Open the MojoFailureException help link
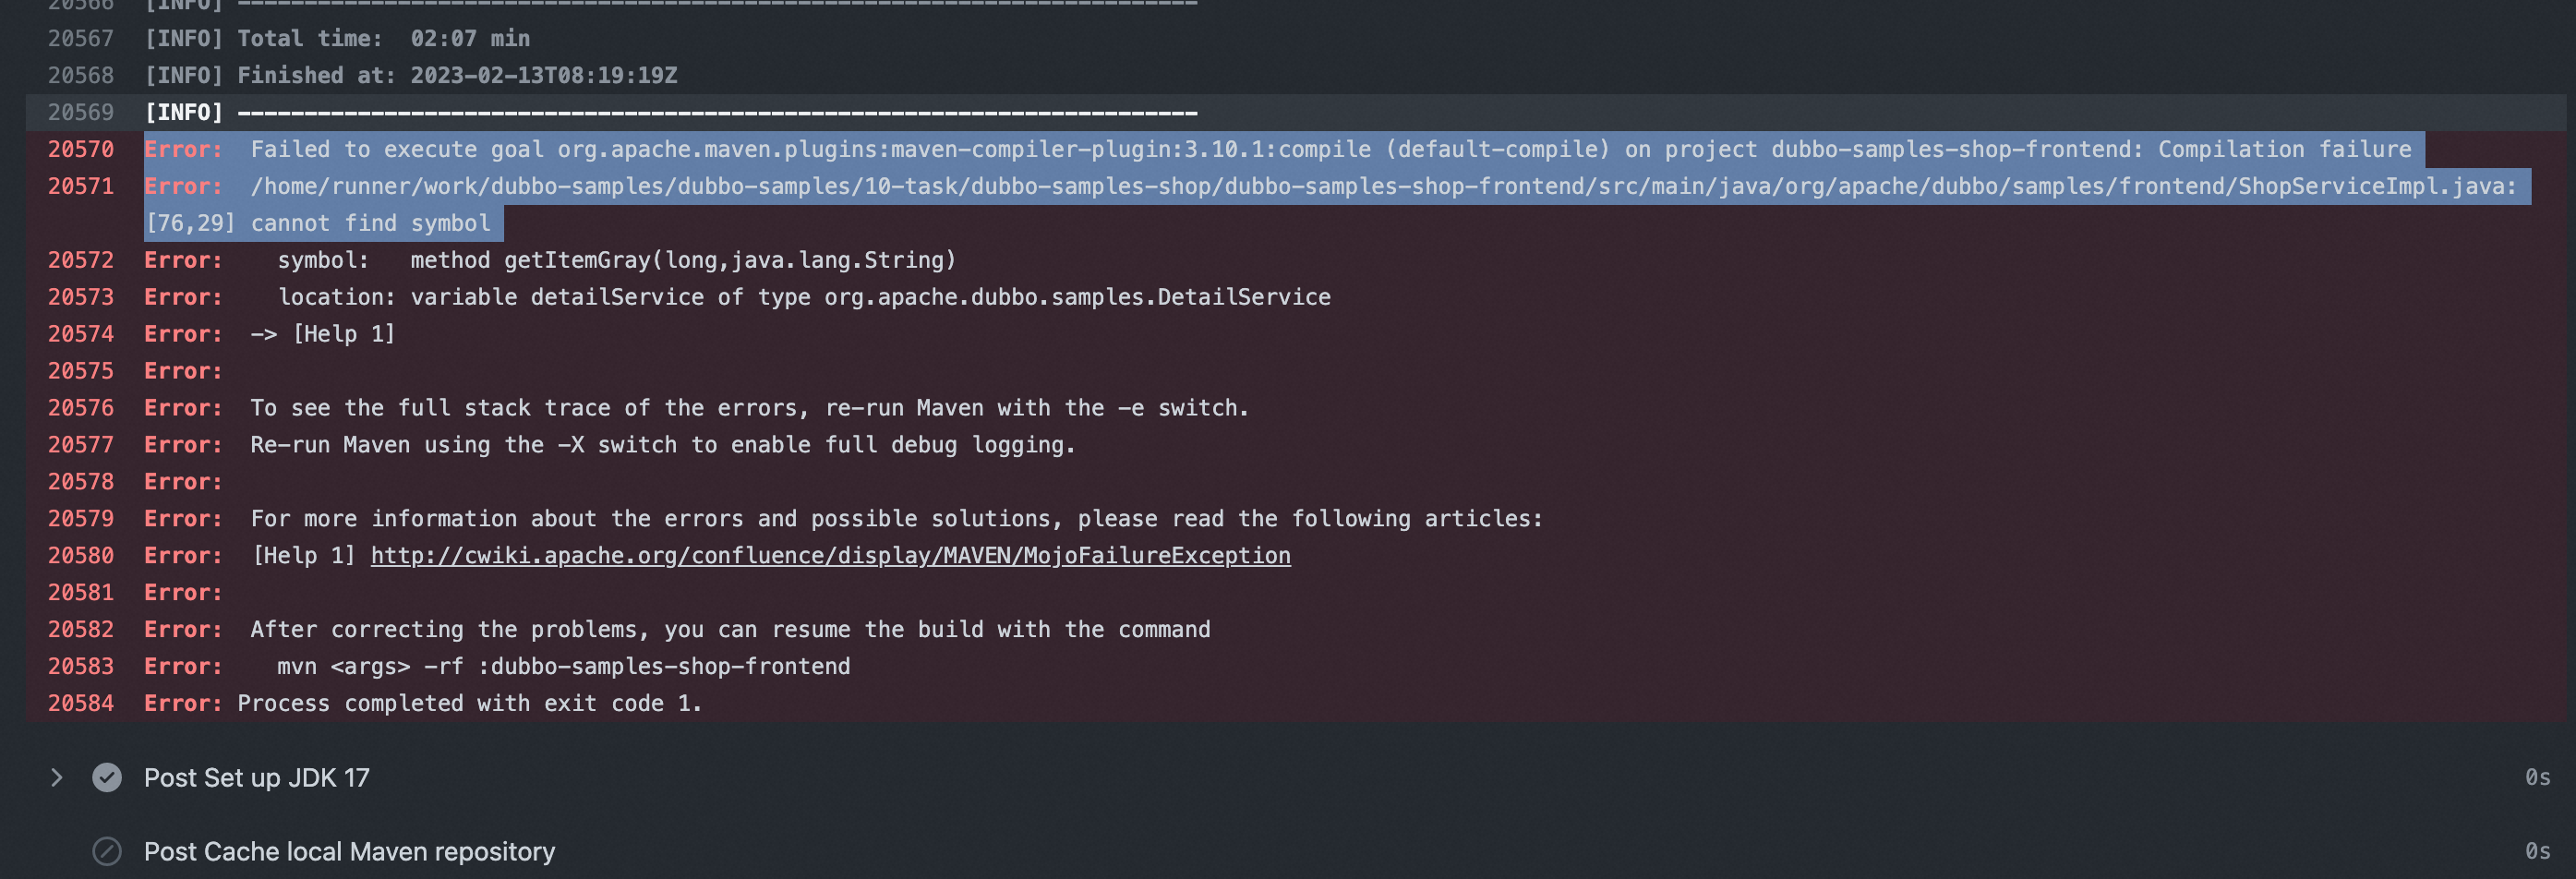Image resolution: width=2576 pixels, height=879 pixels. [x=830, y=555]
